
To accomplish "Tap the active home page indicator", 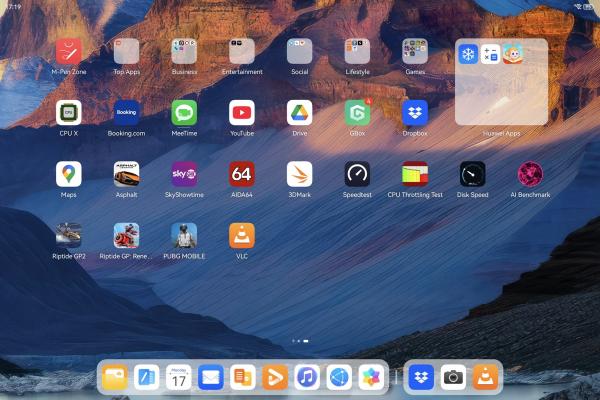I will [x=306, y=341].
